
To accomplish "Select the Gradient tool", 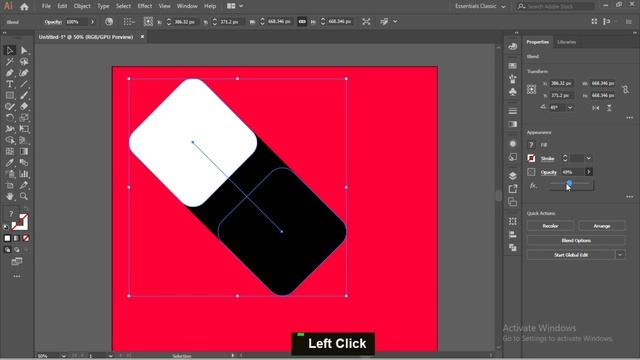I will coord(24,151).
